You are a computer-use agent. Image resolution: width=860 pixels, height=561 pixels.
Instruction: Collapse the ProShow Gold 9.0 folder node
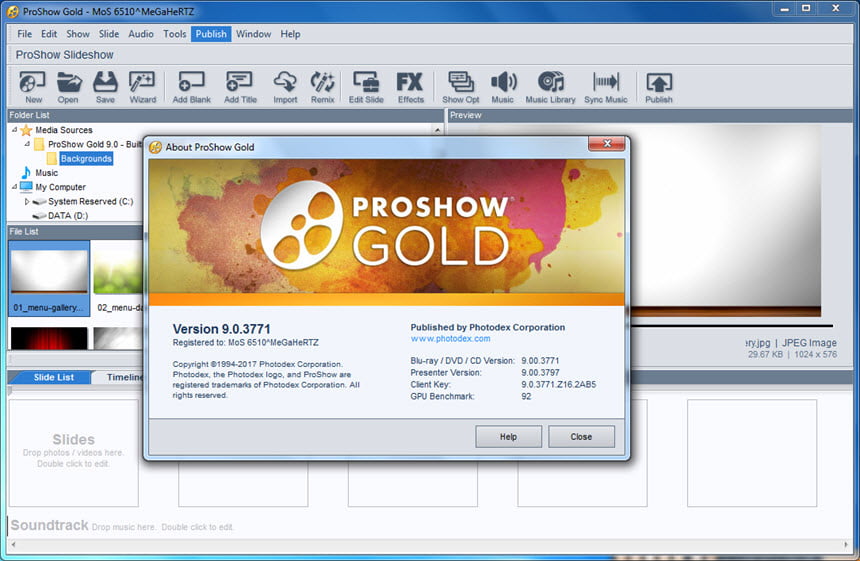tap(27, 144)
